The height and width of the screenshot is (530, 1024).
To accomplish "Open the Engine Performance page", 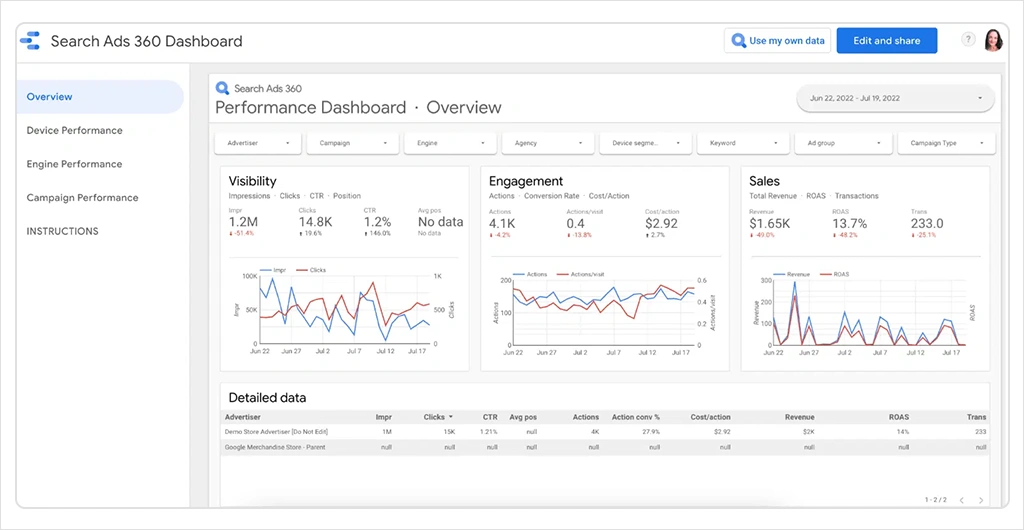I will pos(74,164).
